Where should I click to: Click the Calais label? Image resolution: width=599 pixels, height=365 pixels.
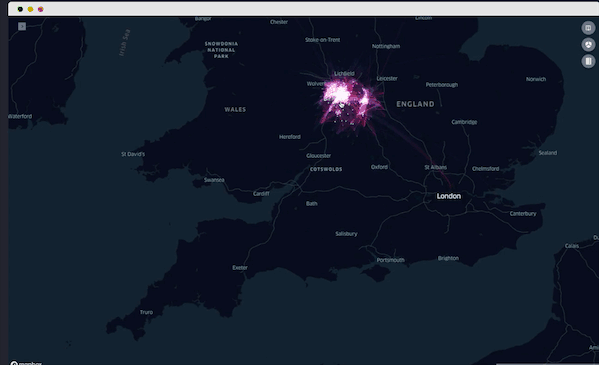click(572, 246)
